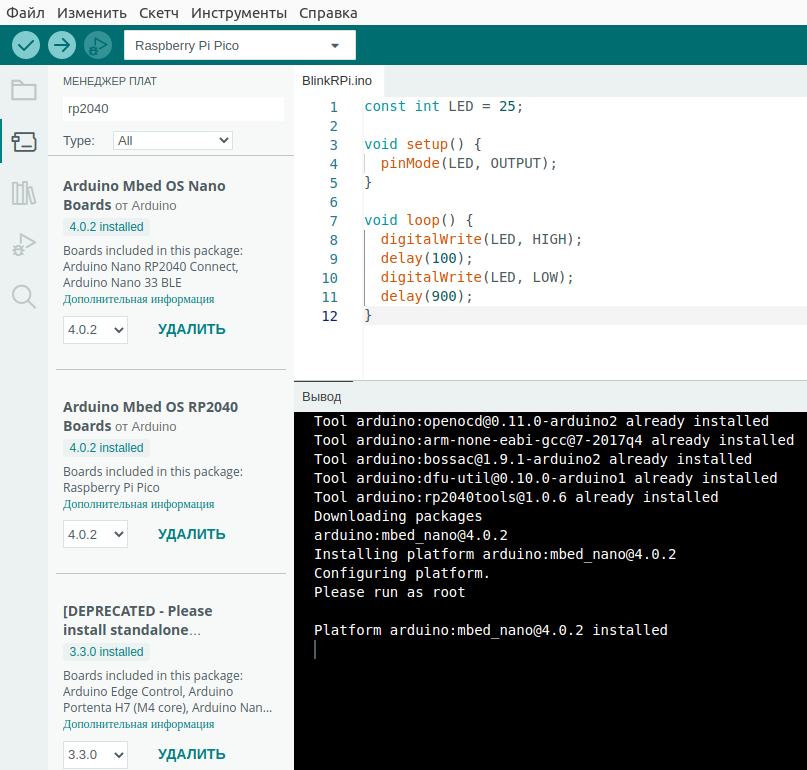Start debugging with the debug toolbar button

tap(98, 45)
